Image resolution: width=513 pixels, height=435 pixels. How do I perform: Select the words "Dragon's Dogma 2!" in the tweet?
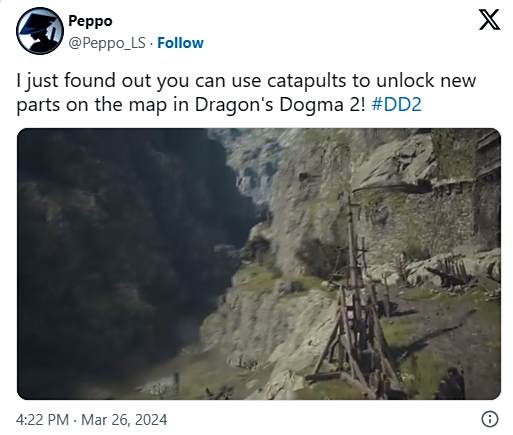(280, 105)
